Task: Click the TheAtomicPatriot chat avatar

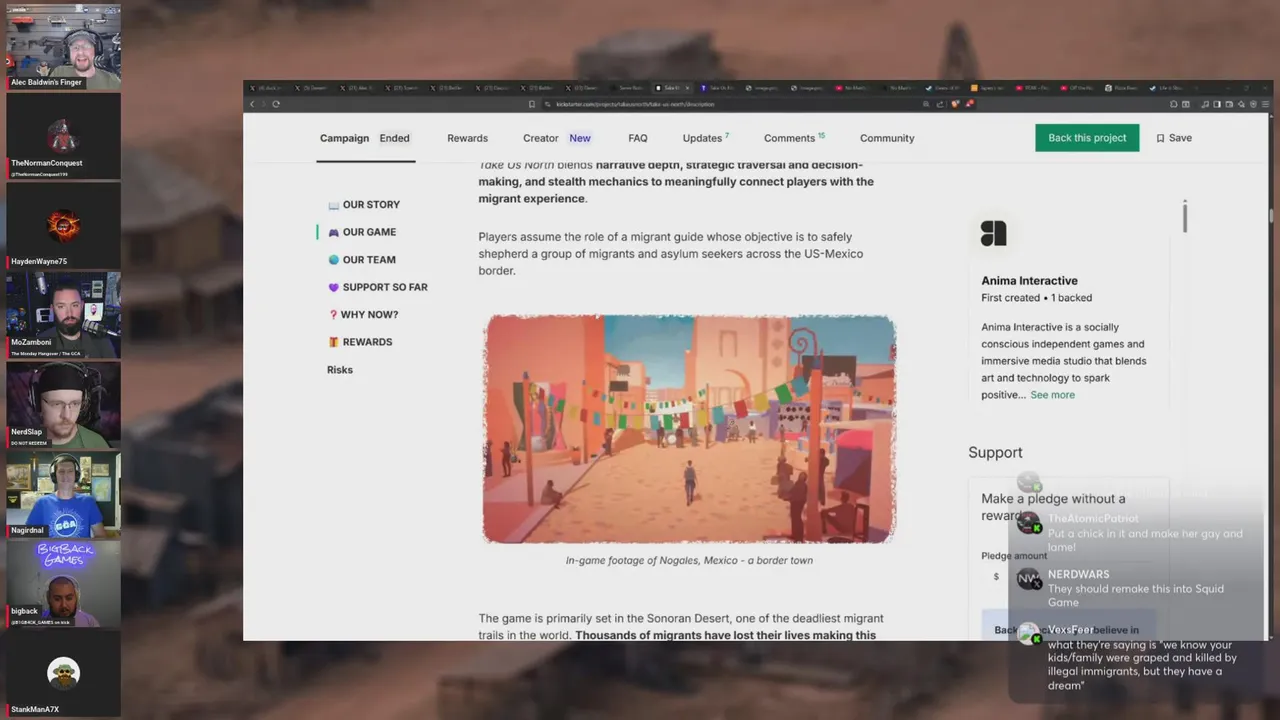Action: (1028, 523)
